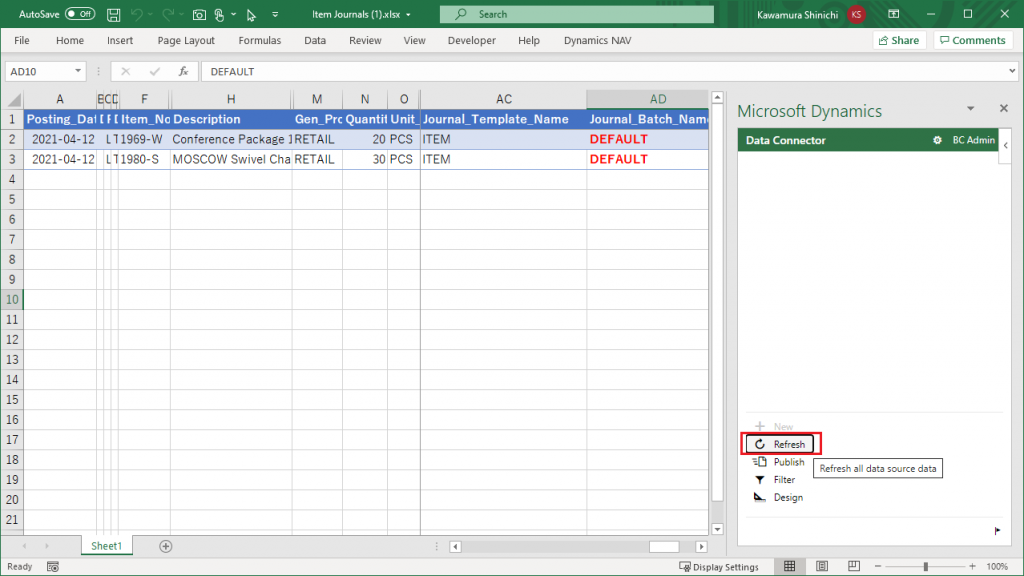The image size is (1024, 576).
Task: Select the Sheet1 tab
Action: click(x=106, y=546)
